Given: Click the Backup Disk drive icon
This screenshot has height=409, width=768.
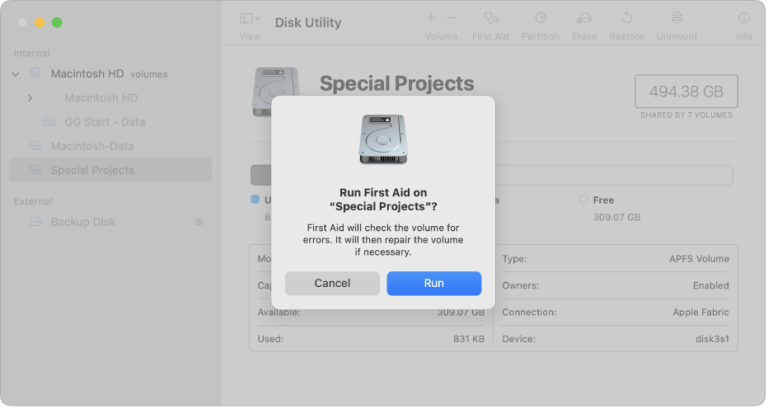Looking at the screenshot, I should [x=35, y=222].
